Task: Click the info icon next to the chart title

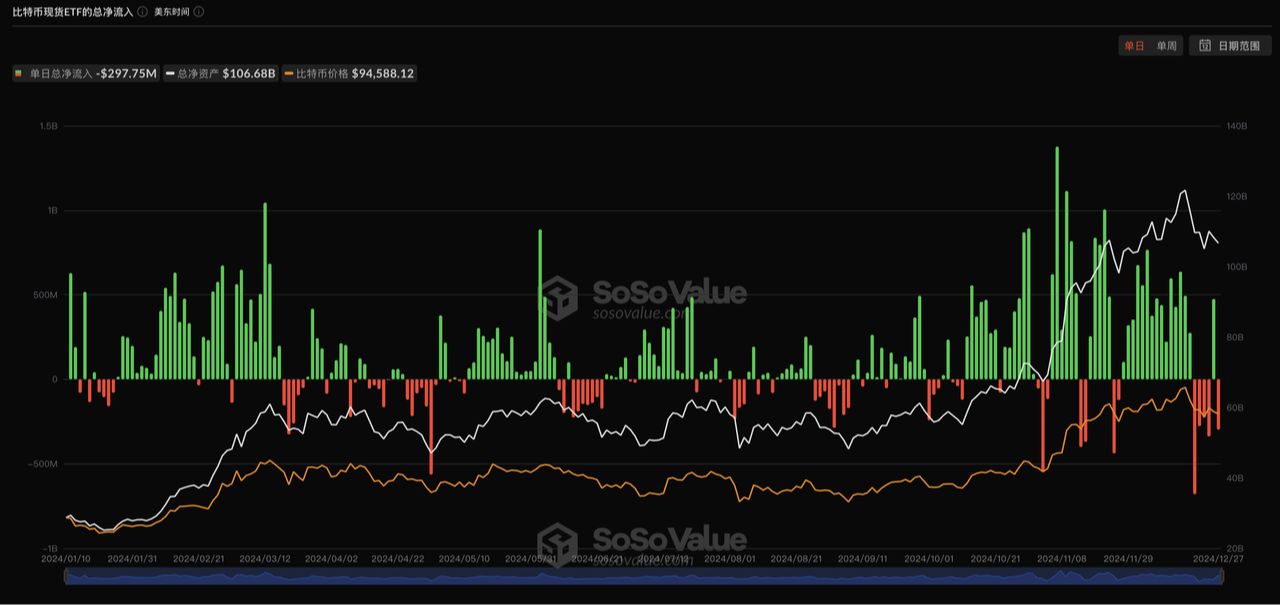Action: tap(143, 11)
